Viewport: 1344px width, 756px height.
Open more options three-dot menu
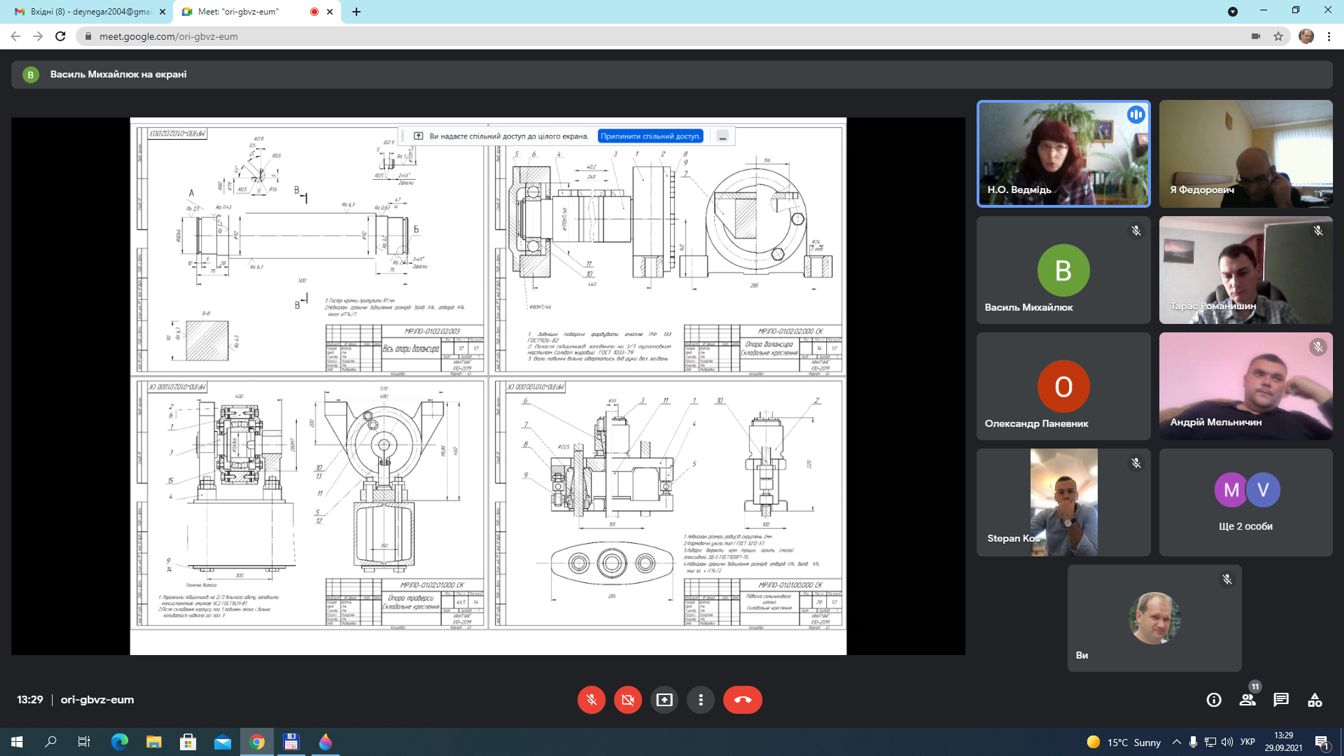pyautogui.click(x=701, y=700)
